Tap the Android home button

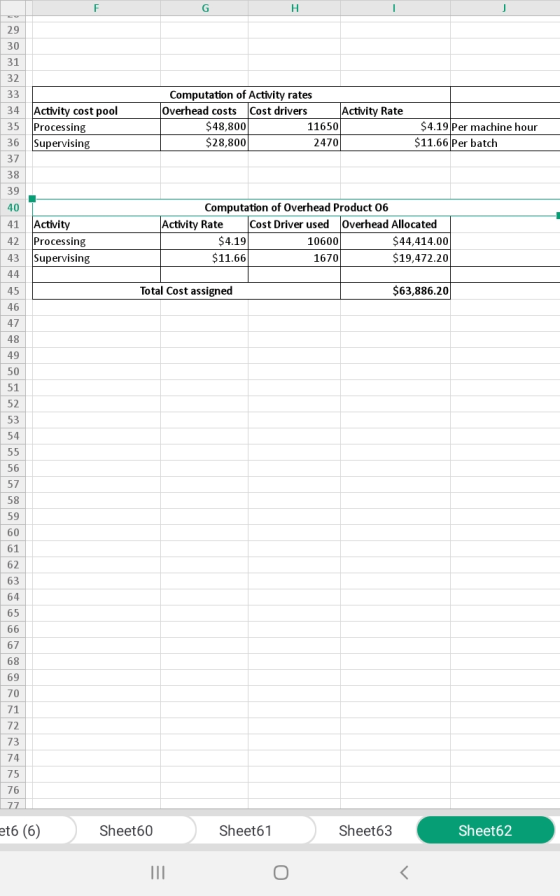pyautogui.click(x=281, y=873)
